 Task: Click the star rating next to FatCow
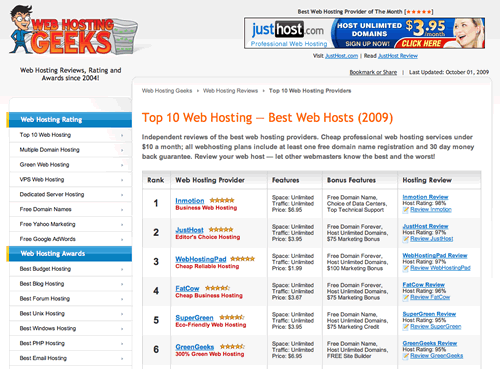(x=217, y=288)
